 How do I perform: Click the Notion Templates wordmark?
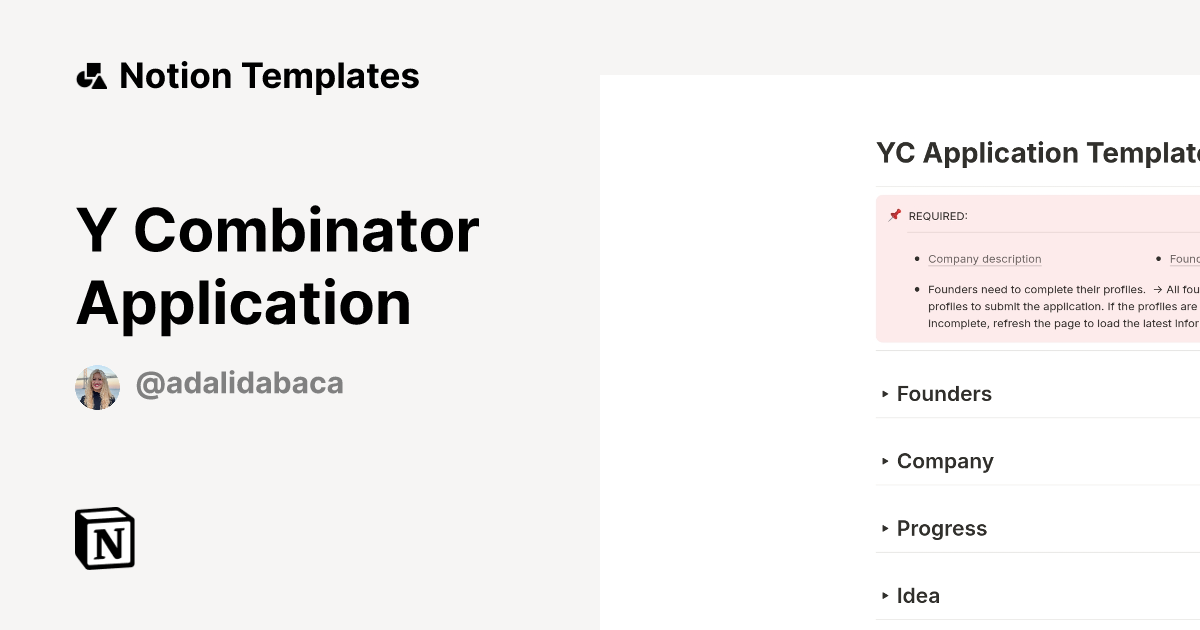[270, 75]
